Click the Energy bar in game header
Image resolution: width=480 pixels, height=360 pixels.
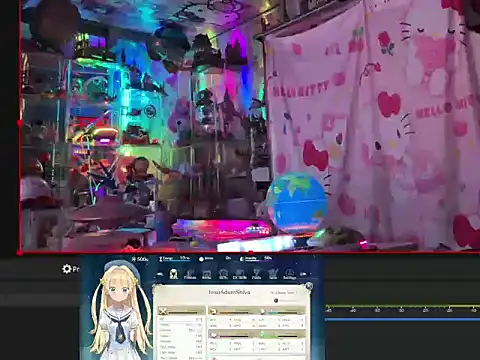click(x=174, y=259)
